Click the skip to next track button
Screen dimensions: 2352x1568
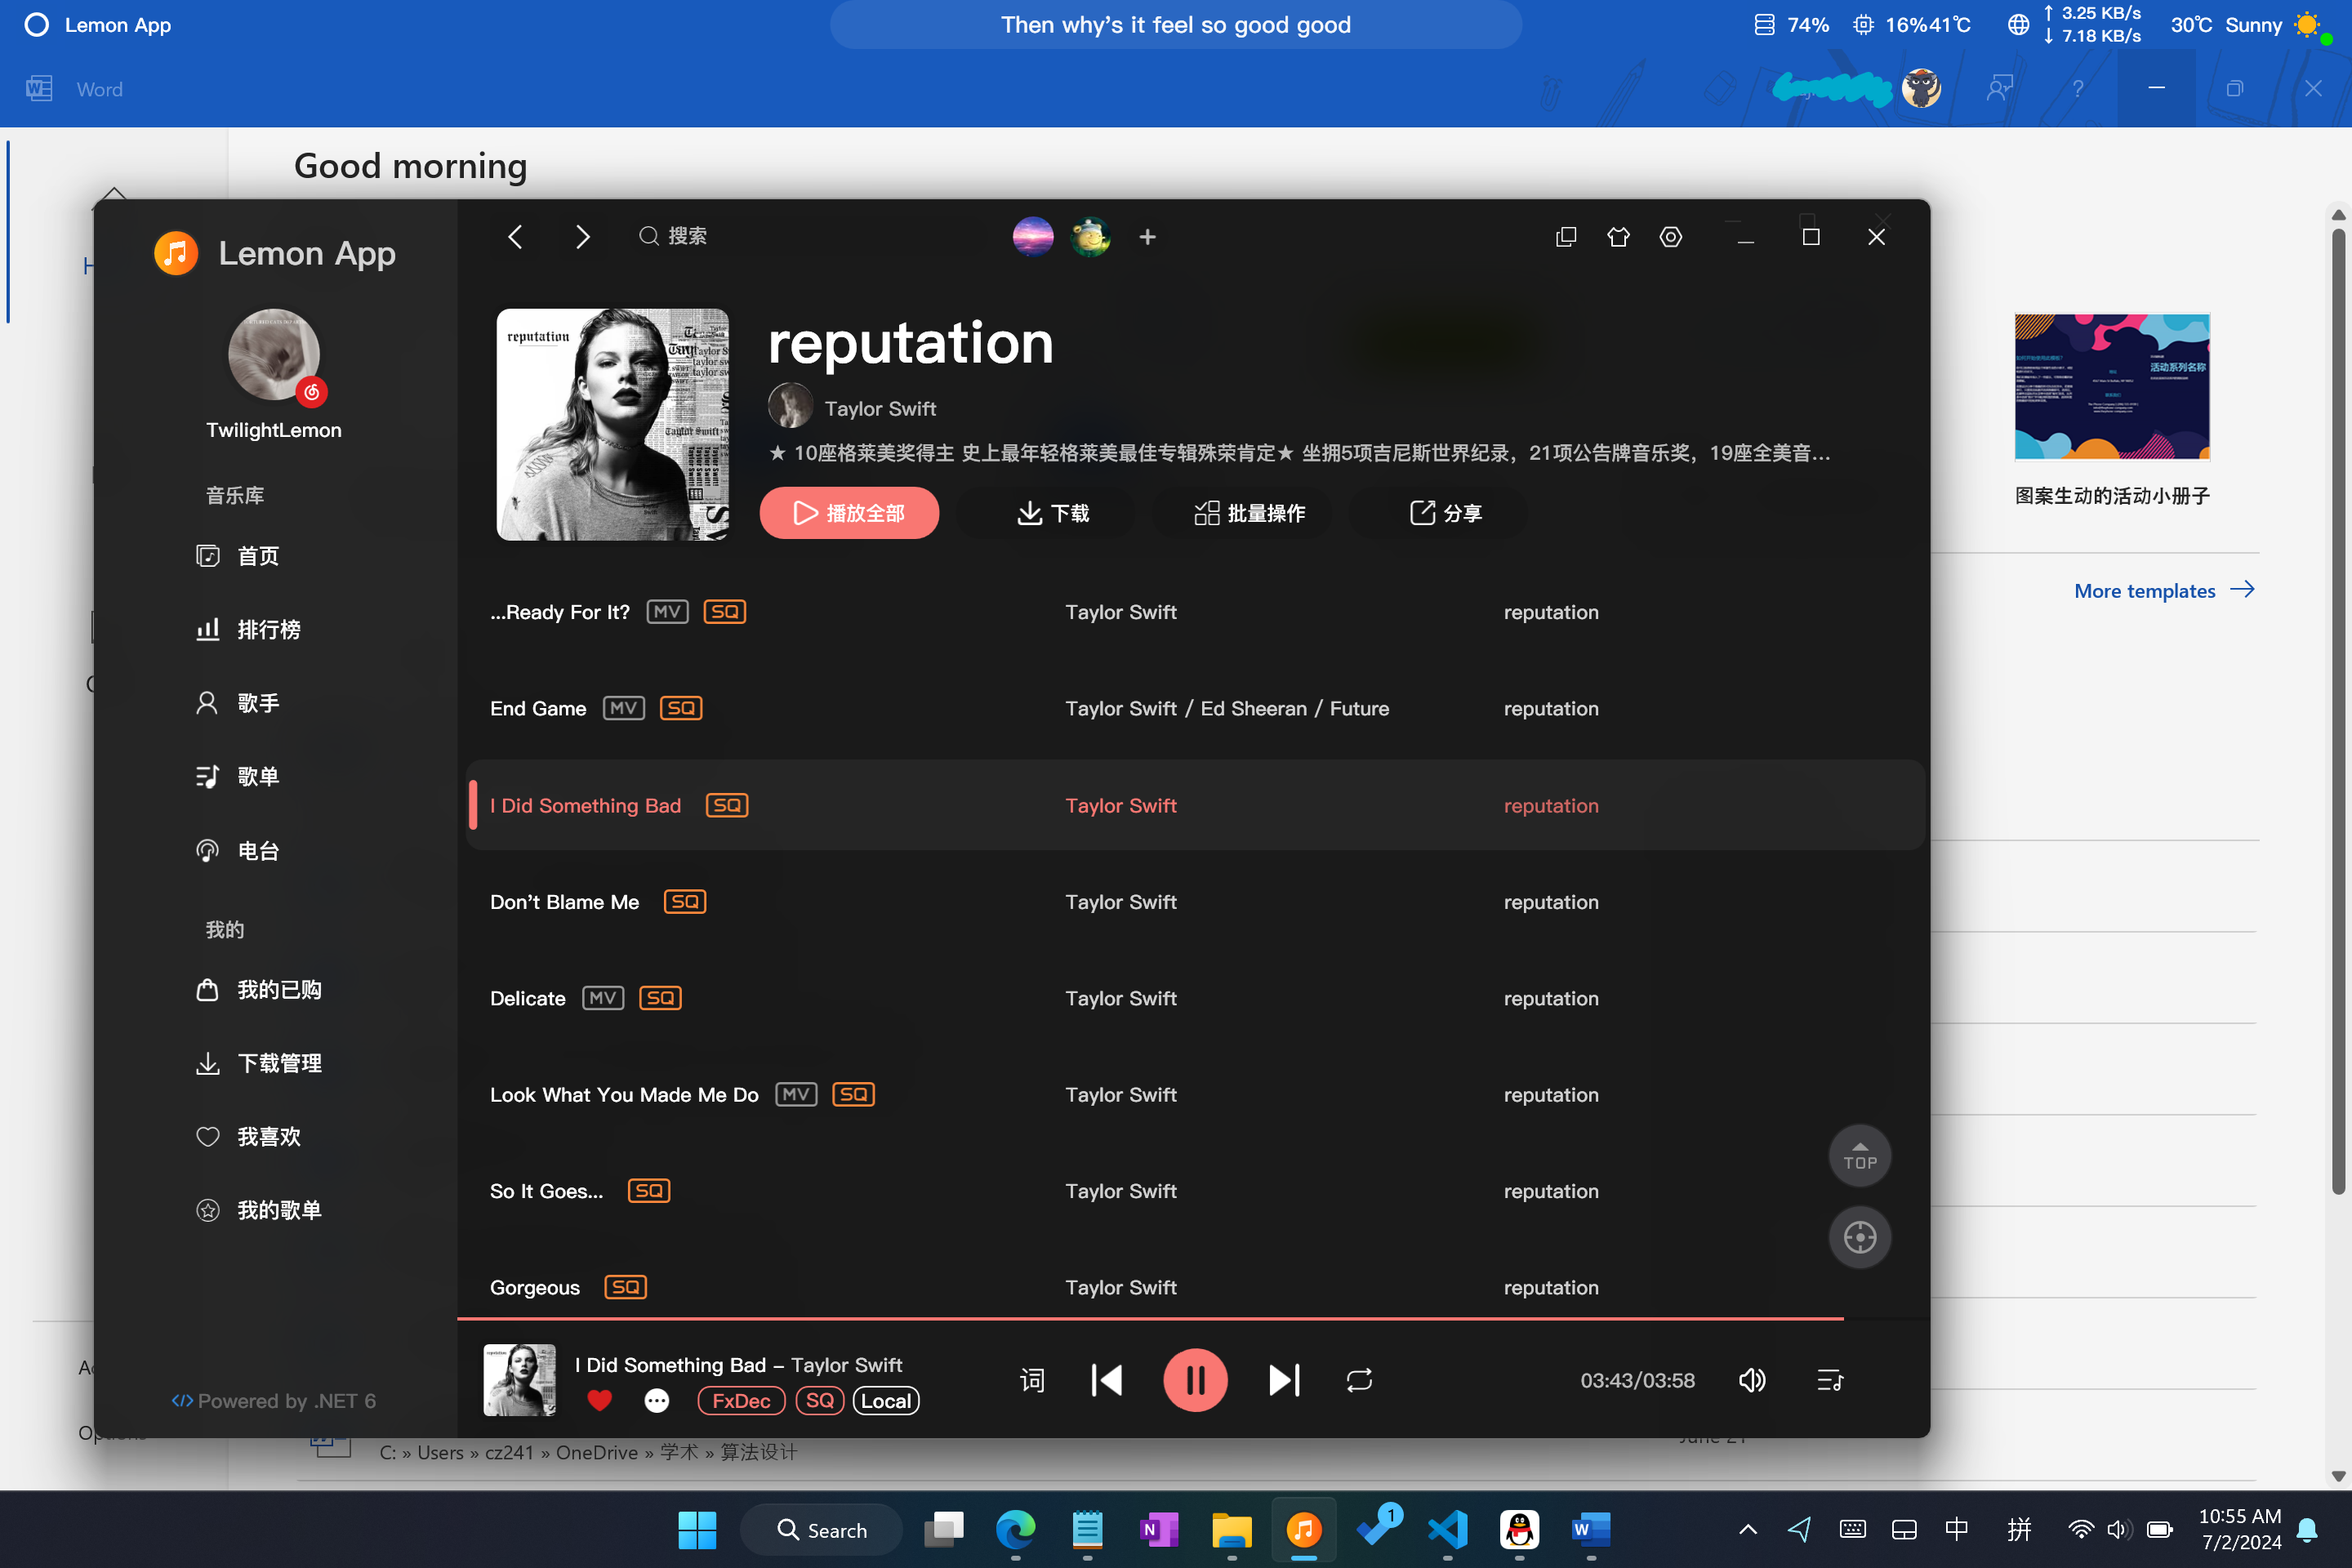pos(1285,1381)
